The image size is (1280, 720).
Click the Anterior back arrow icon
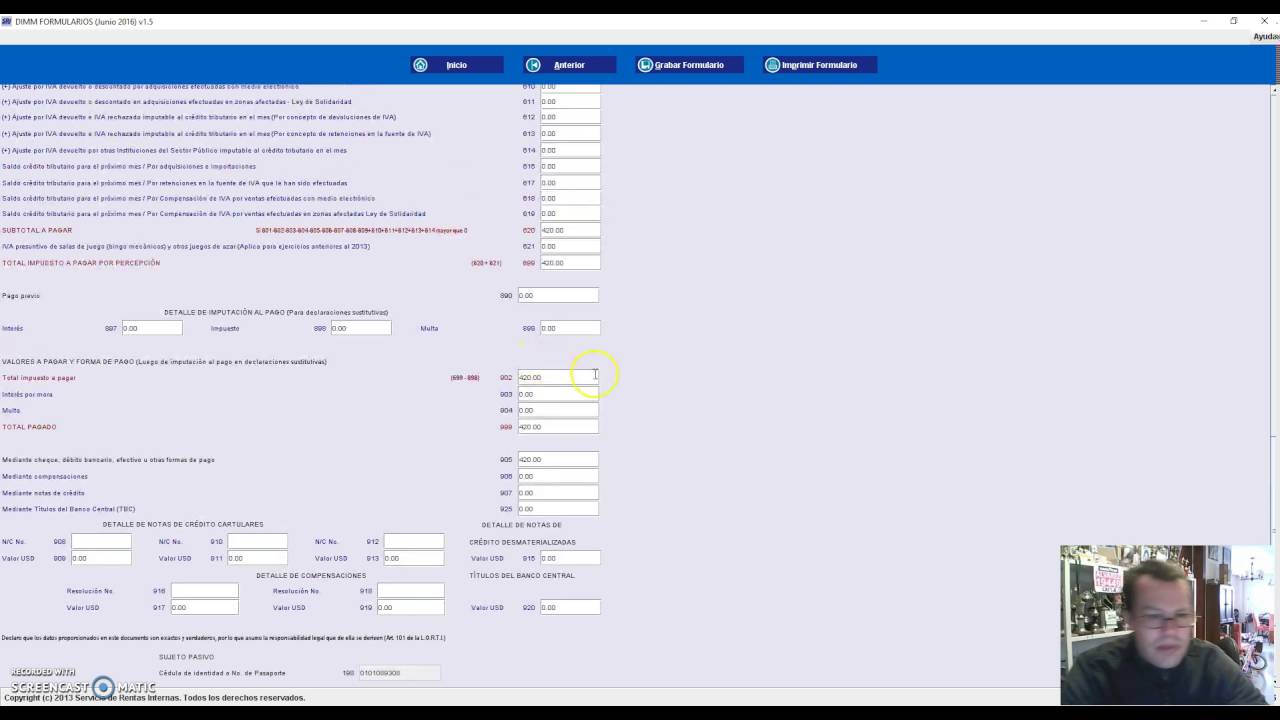[533, 65]
